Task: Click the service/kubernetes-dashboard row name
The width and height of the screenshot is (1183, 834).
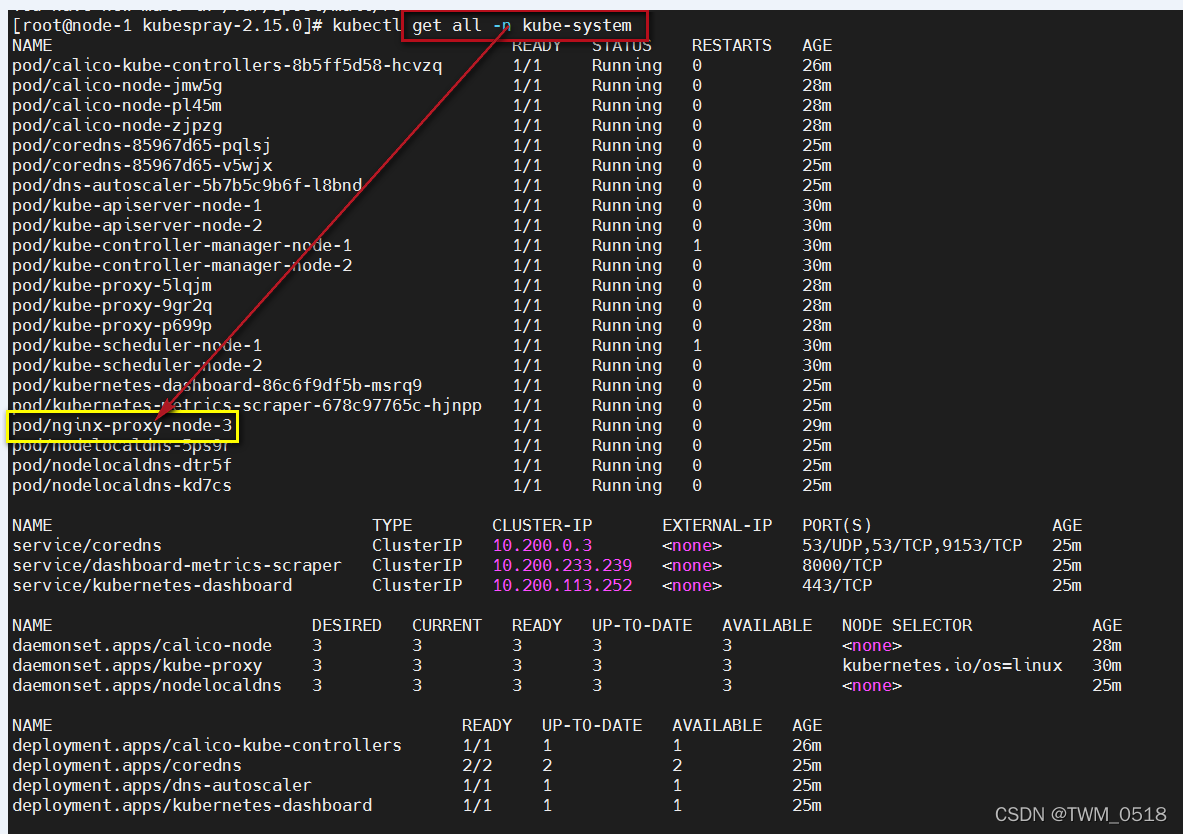Action: point(152,586)
